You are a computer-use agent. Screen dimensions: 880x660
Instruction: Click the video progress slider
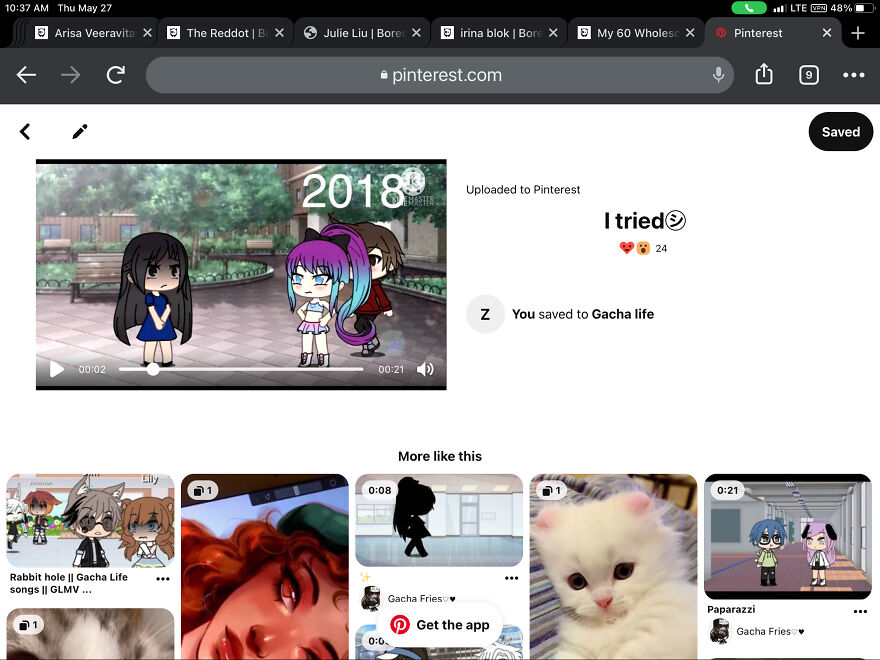click(240, 369)
